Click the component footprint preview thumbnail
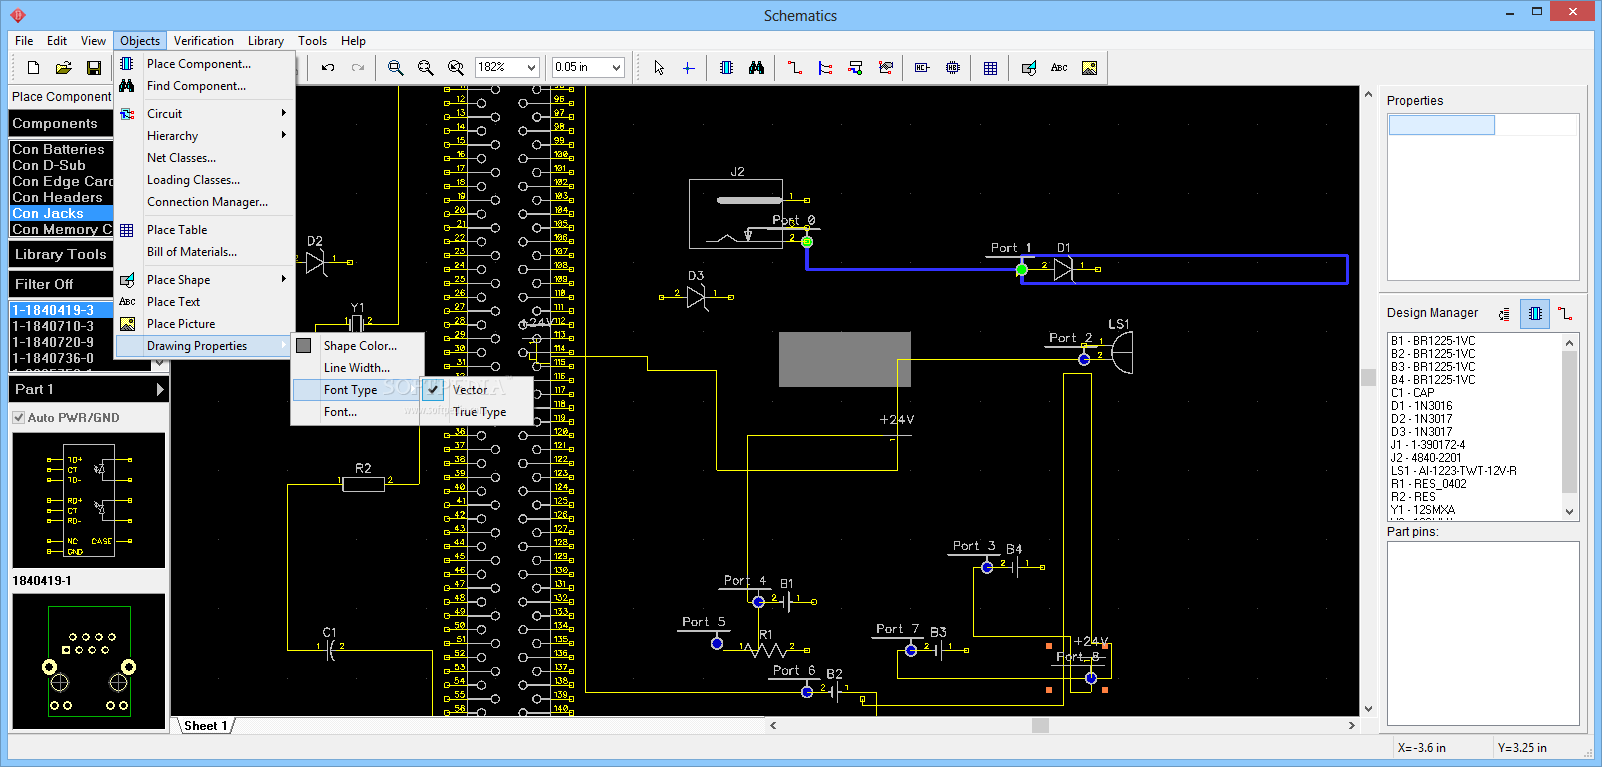The width and height of the screenshot is (1602, 767). point(88,661)
